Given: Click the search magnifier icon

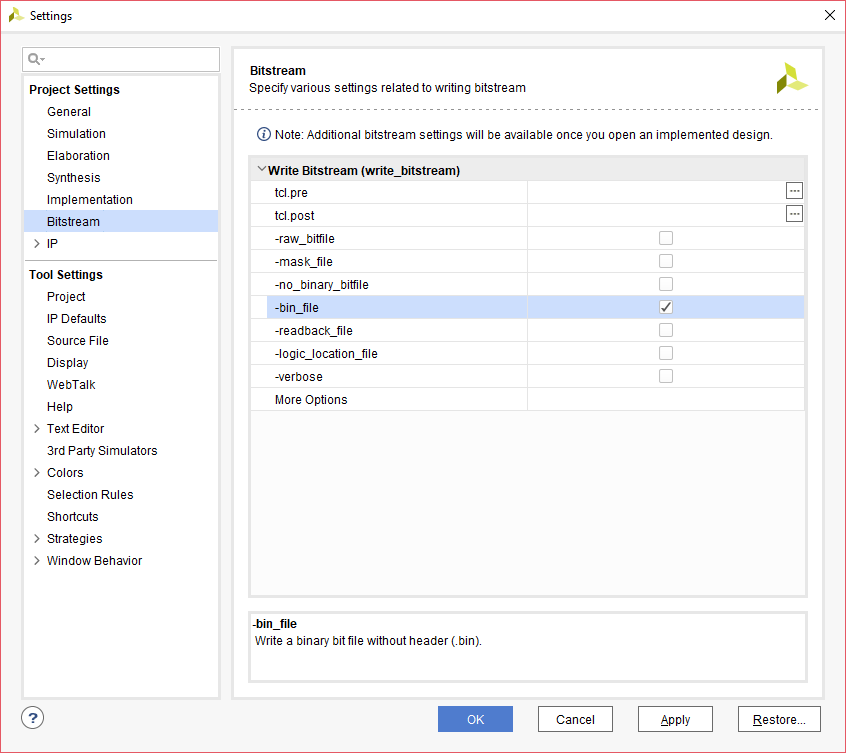Looking at the screenshot, I should (x=36, y=60).
